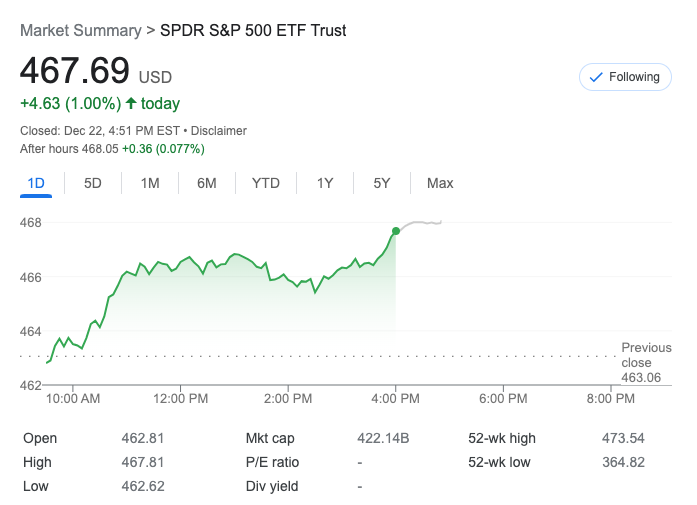Open the Disclaimer link

[x=218, y=131]
